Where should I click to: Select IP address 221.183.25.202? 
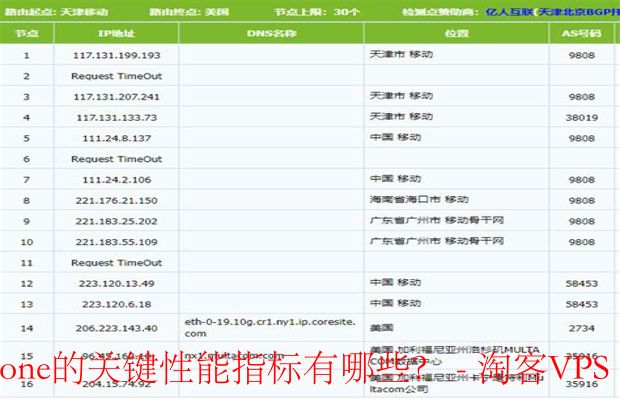point(117,221)
